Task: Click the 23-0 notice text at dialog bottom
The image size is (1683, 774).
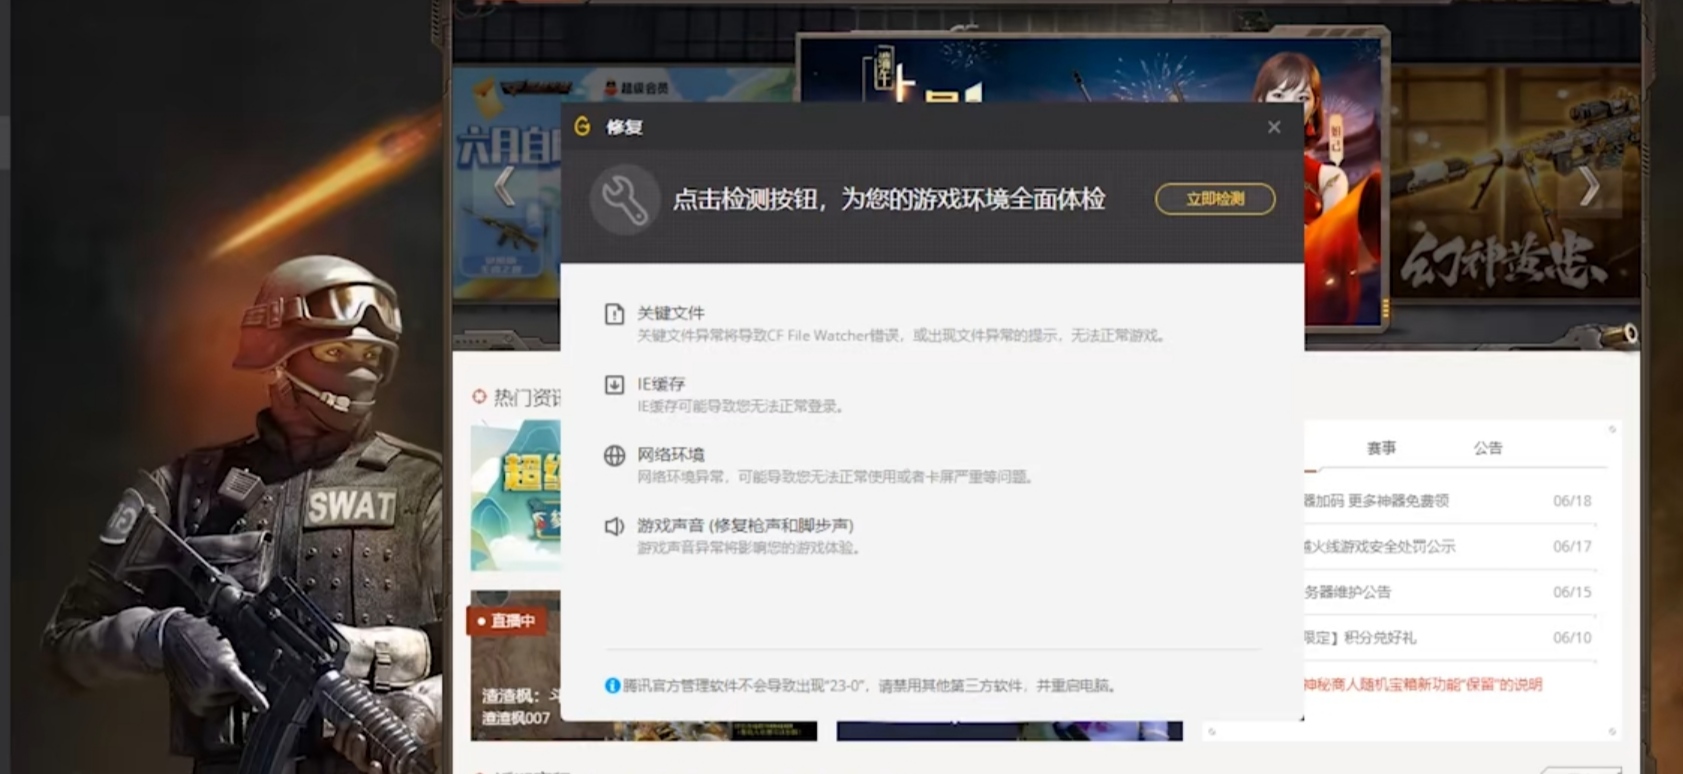Action: 869,686
